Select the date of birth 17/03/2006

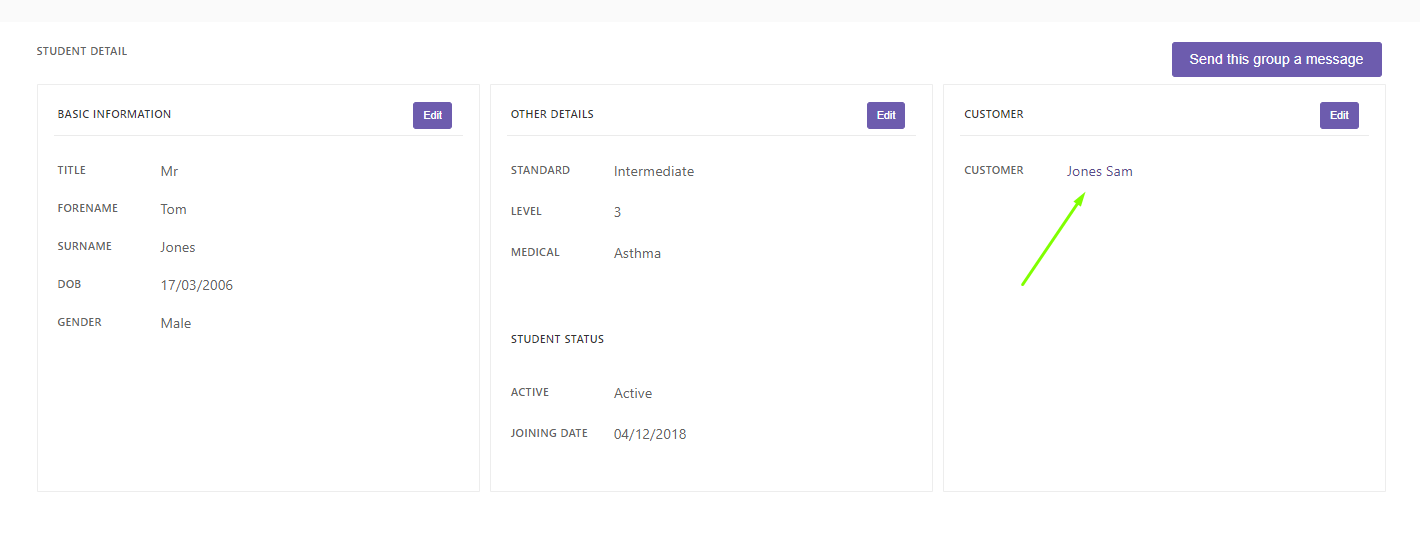[197, 285]
